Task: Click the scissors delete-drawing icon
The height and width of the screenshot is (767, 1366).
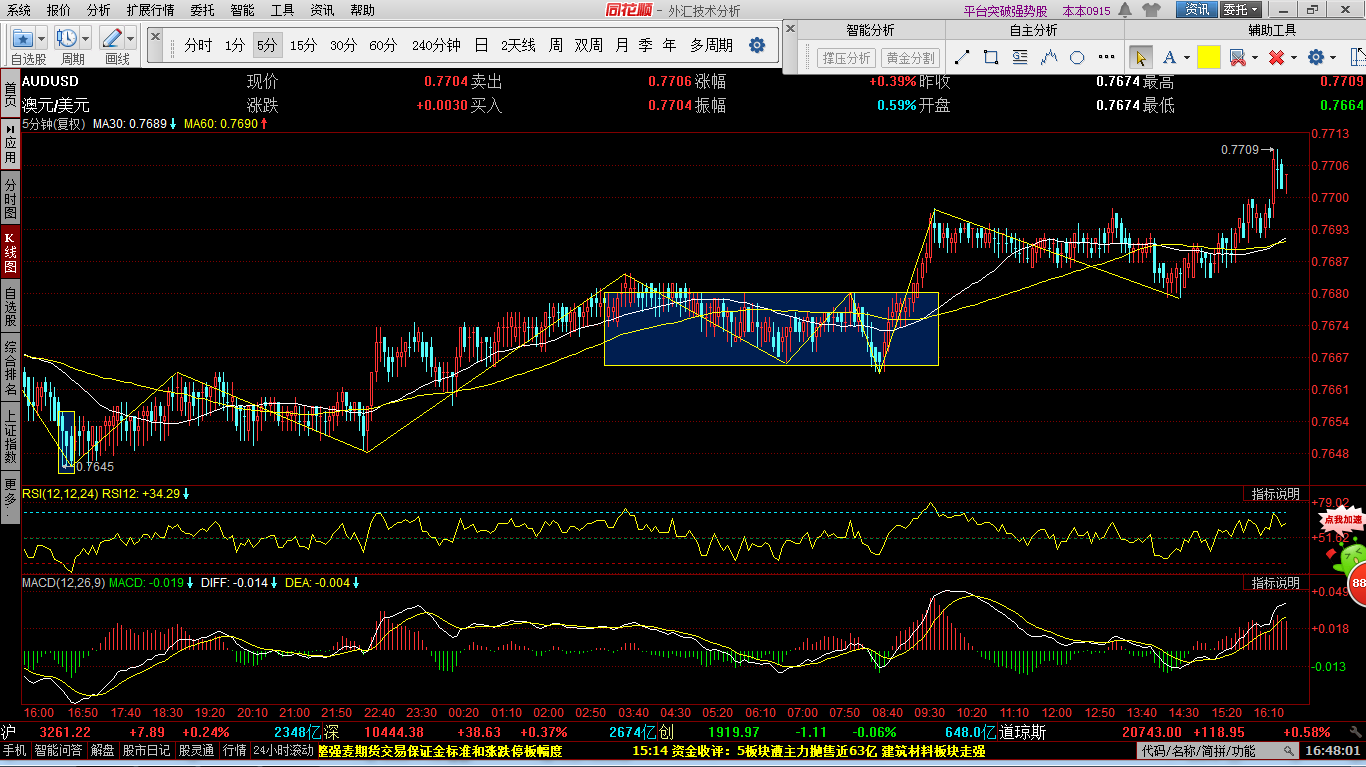Action: (1238, 57)
